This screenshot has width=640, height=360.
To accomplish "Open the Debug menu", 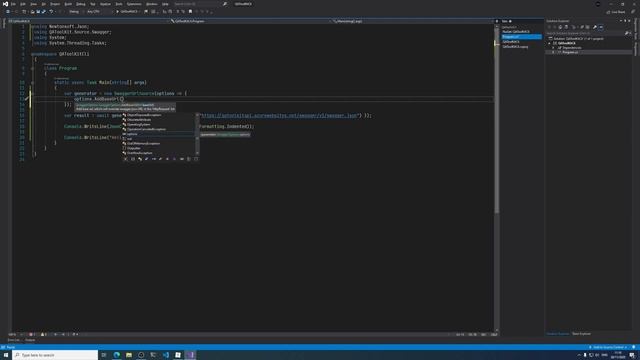I will click(x=81, y=4).
